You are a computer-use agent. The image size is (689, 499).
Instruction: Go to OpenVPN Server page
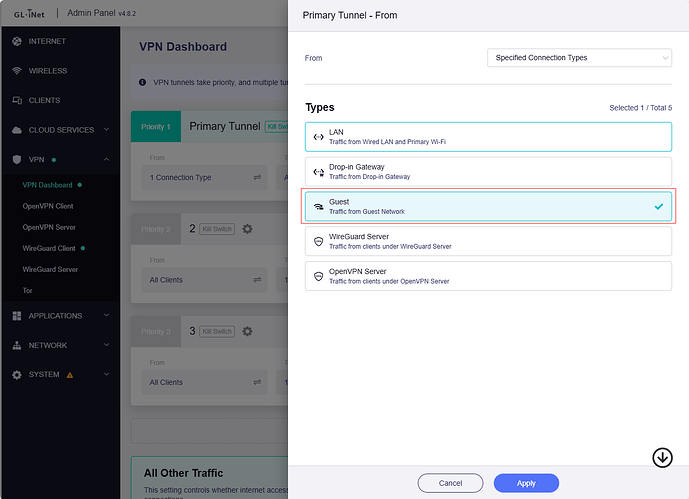point(50,227)
